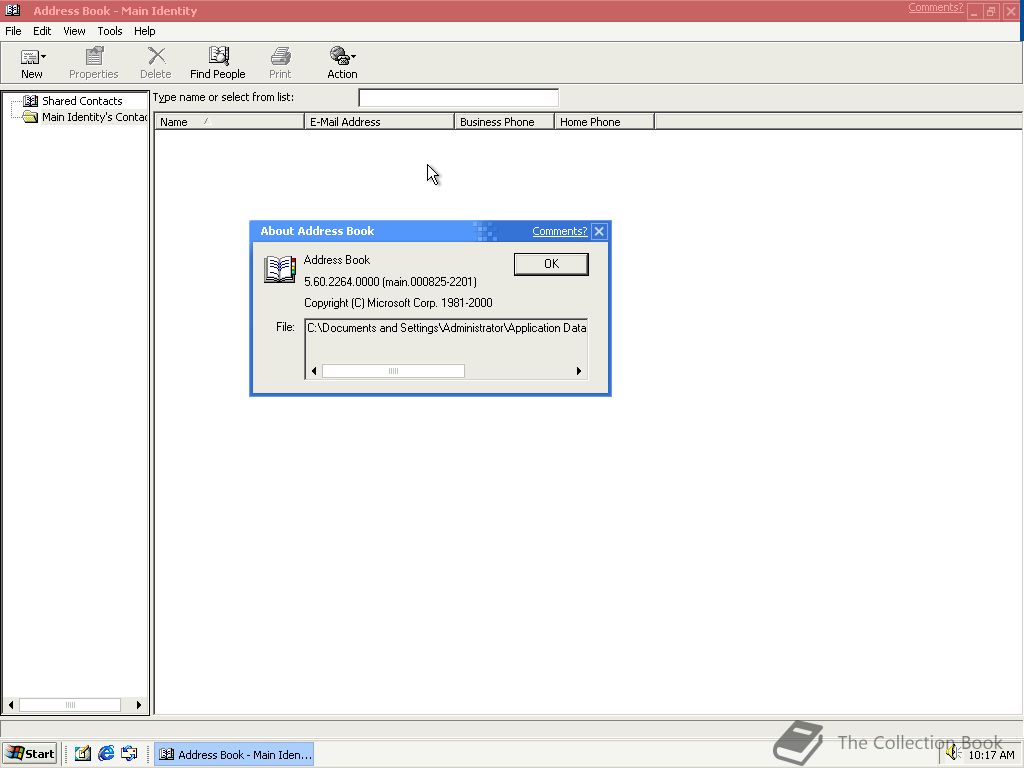Screen dimensions: 1024x768
Task: Open the Help menu
Action: coord(144,31)
